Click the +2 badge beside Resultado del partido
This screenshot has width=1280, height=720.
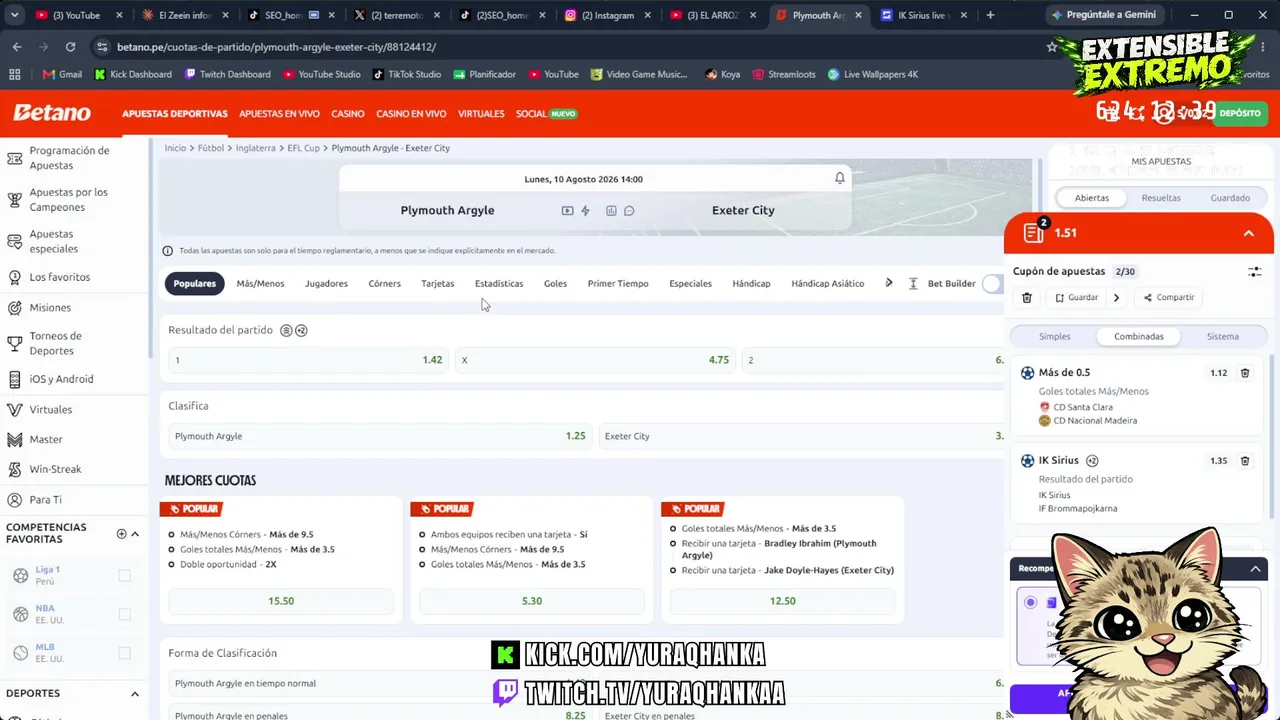pyautogui.click(x=301, y=330)
